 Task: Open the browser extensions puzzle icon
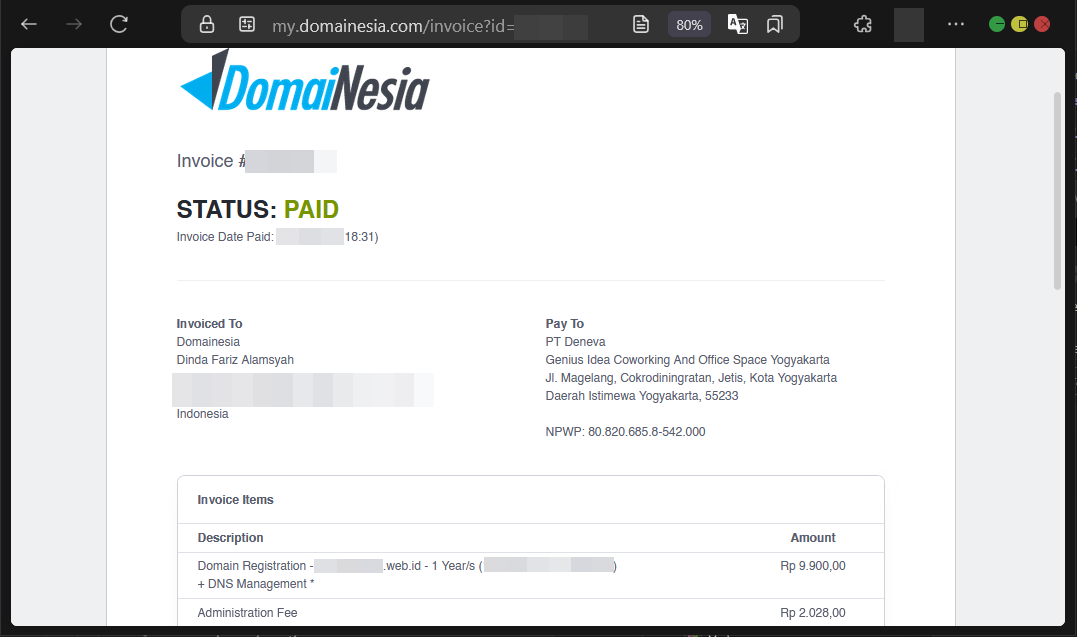tap(863, 23)
